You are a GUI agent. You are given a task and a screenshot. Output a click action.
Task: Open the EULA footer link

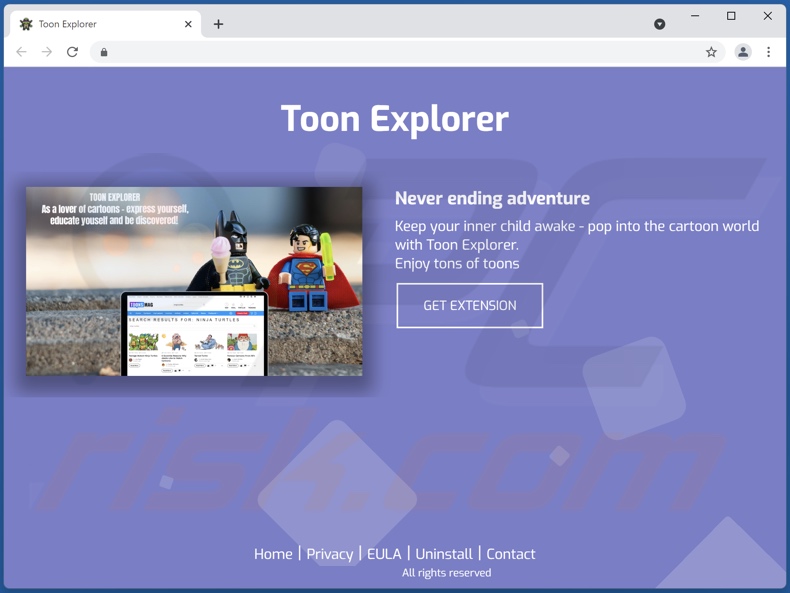pos(384,554)
